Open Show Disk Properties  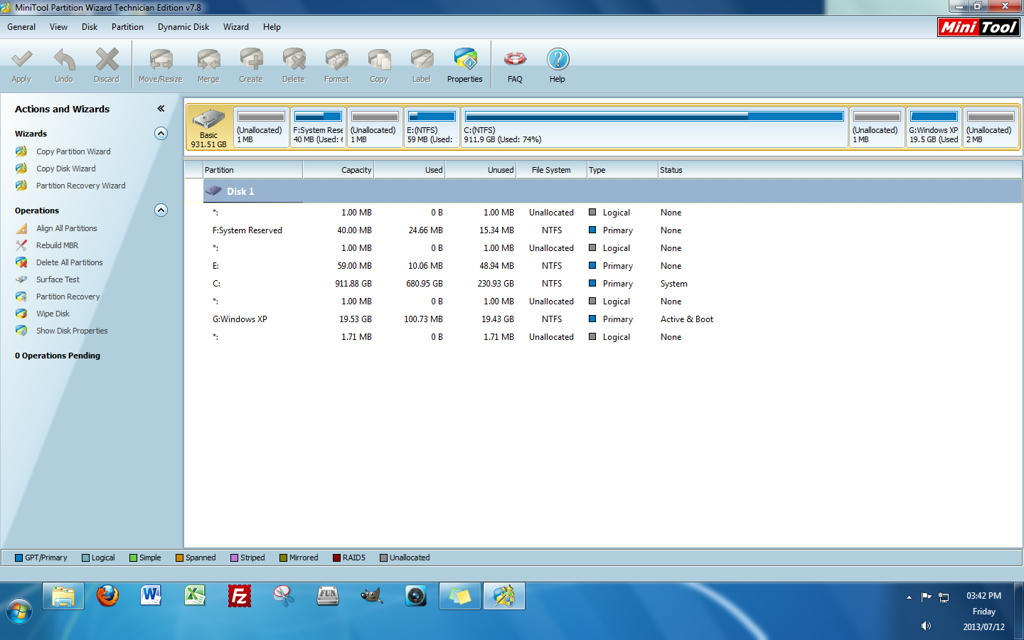point(72,330)
